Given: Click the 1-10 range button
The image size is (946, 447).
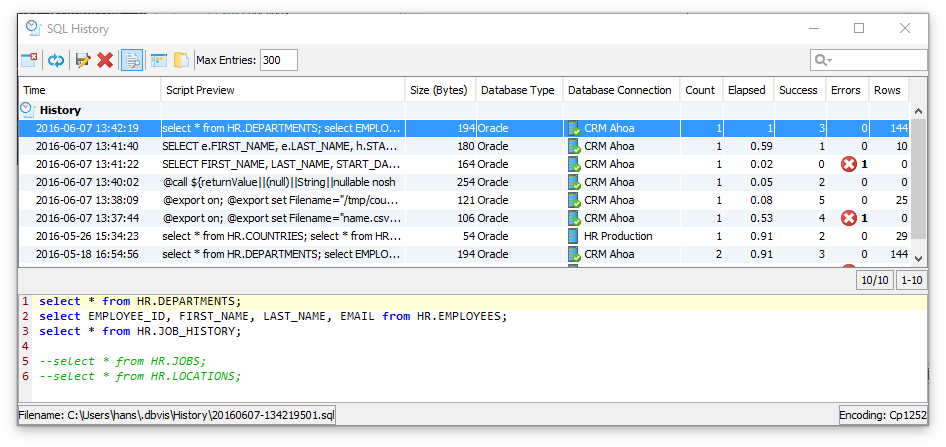Looking at the screenshot, I should coord(911,281).
